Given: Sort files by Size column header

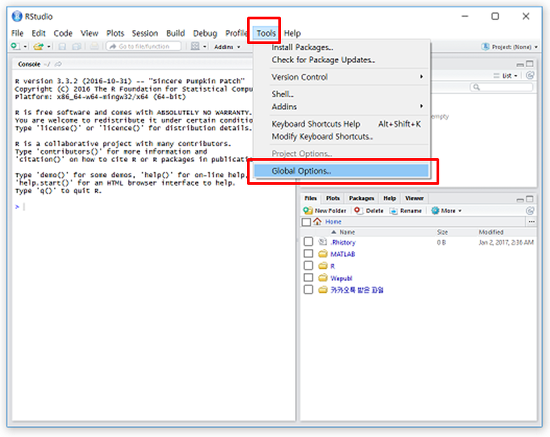Looking at the screenshot, I should click(442, 232).
